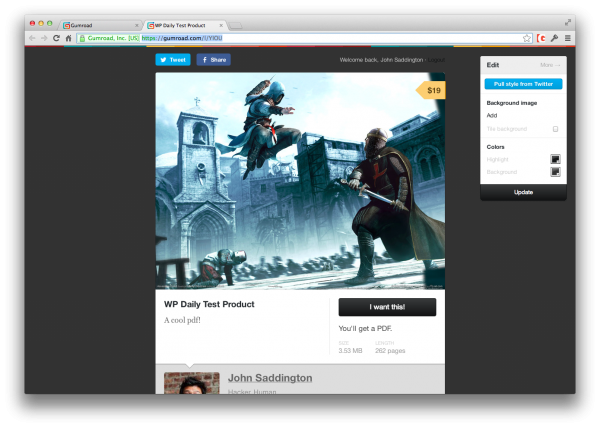Click the Colors section label

pyautogui.click(x=496, y=147)
